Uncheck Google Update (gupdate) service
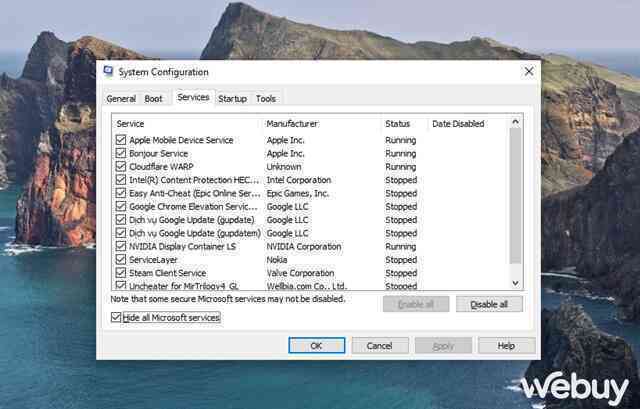 [121, 220]
